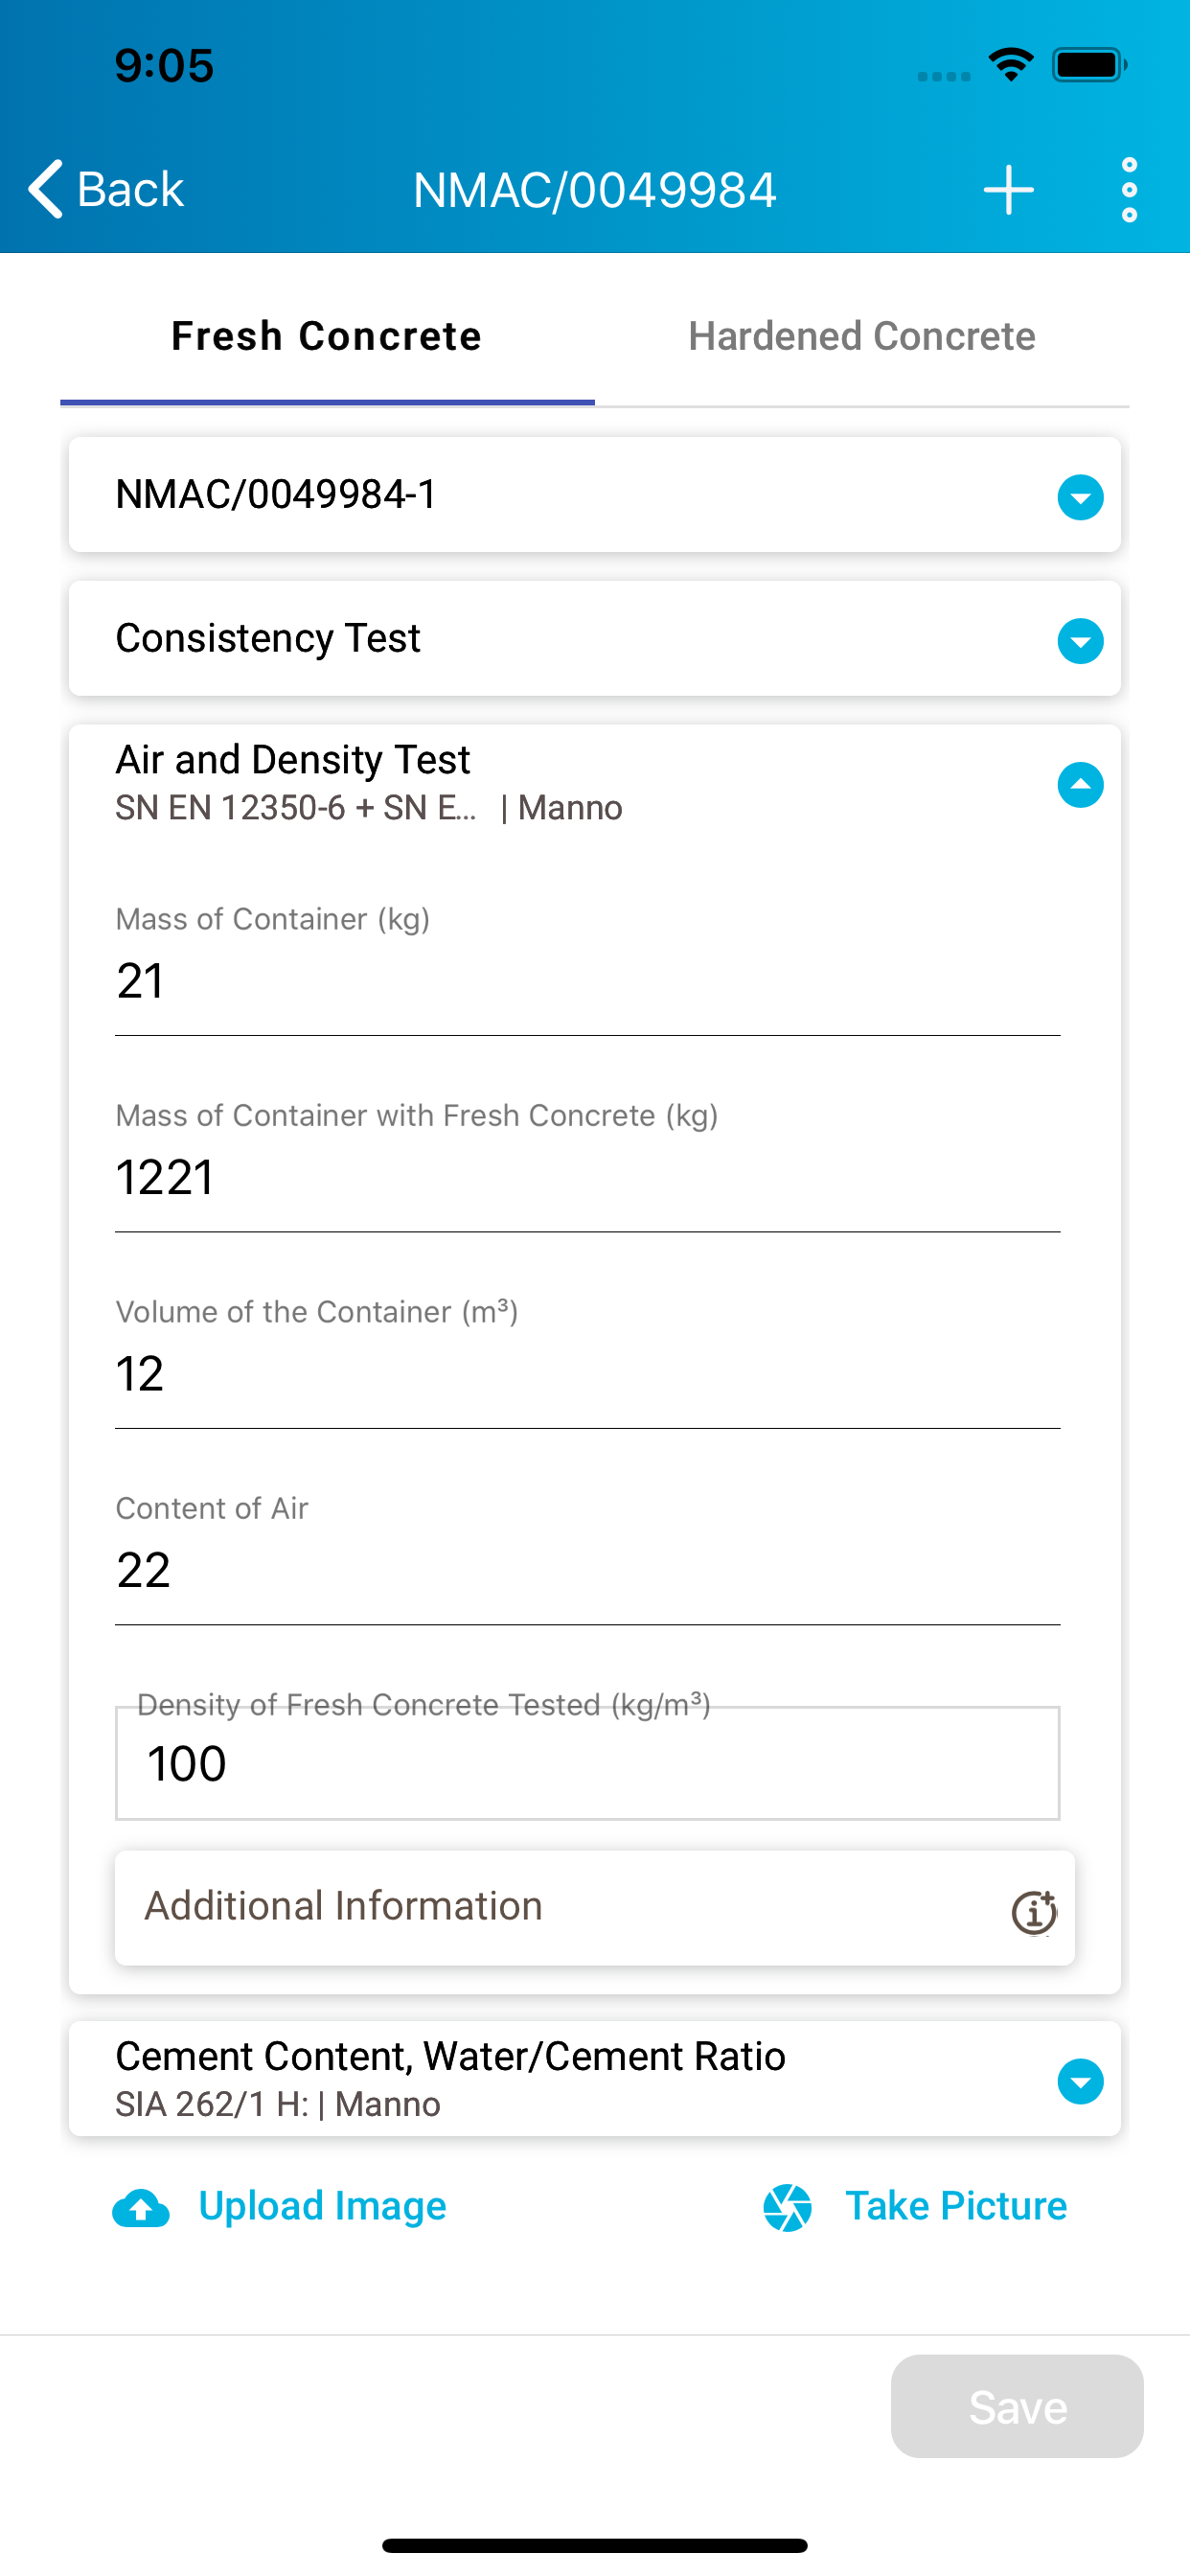The image size is (1190, 2576).
Task: Expand Cement Content, Water/Cement Ratio section
Action: [1080, 2081]
